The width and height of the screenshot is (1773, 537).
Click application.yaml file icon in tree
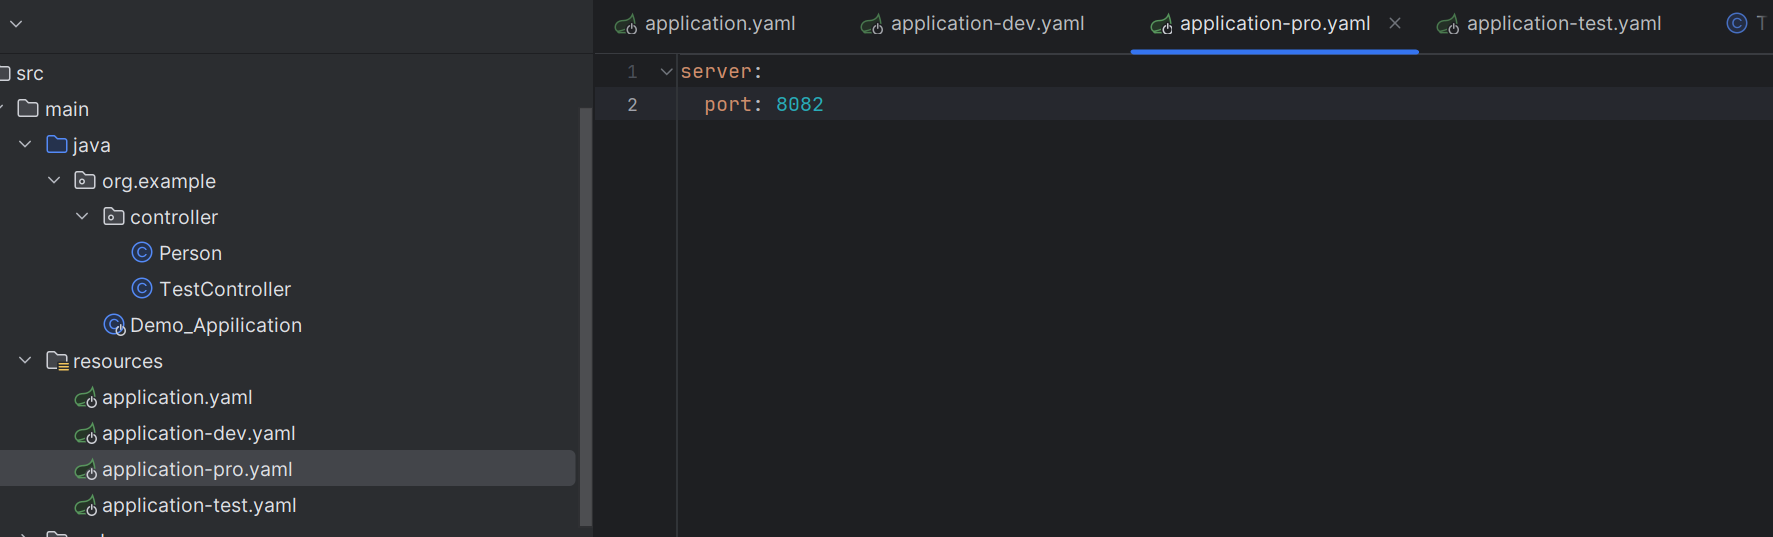pos(86,398)
